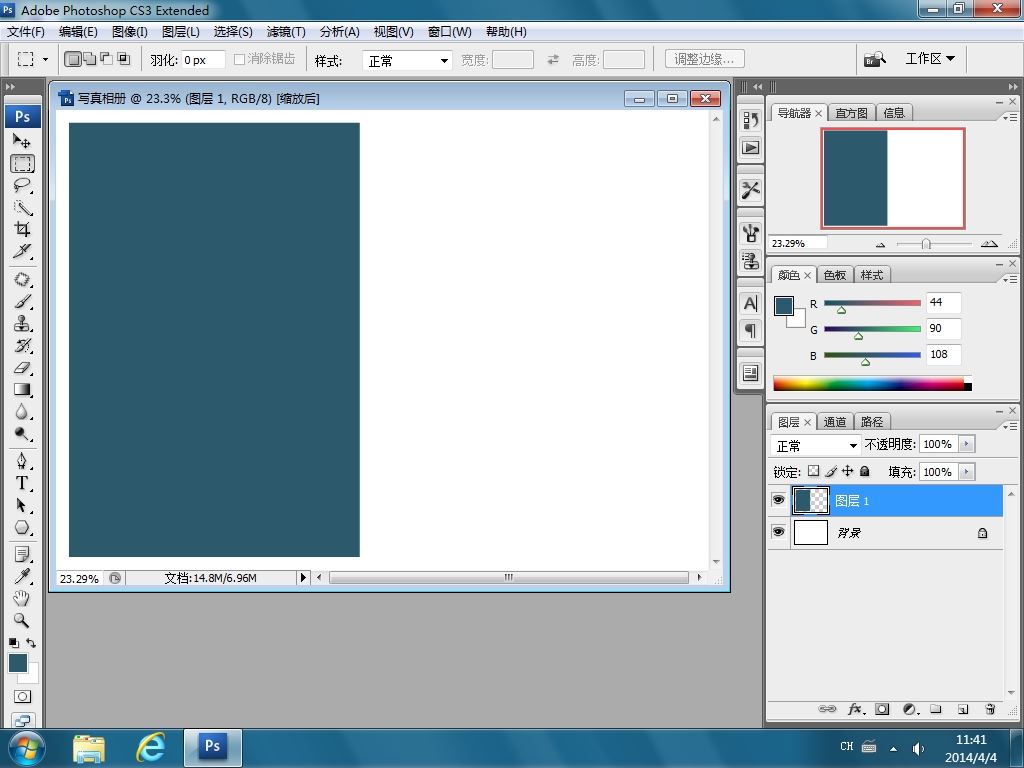This screenshot has height=768, width=1024.
Task: Choose the Hand tool
Action: 22,598
